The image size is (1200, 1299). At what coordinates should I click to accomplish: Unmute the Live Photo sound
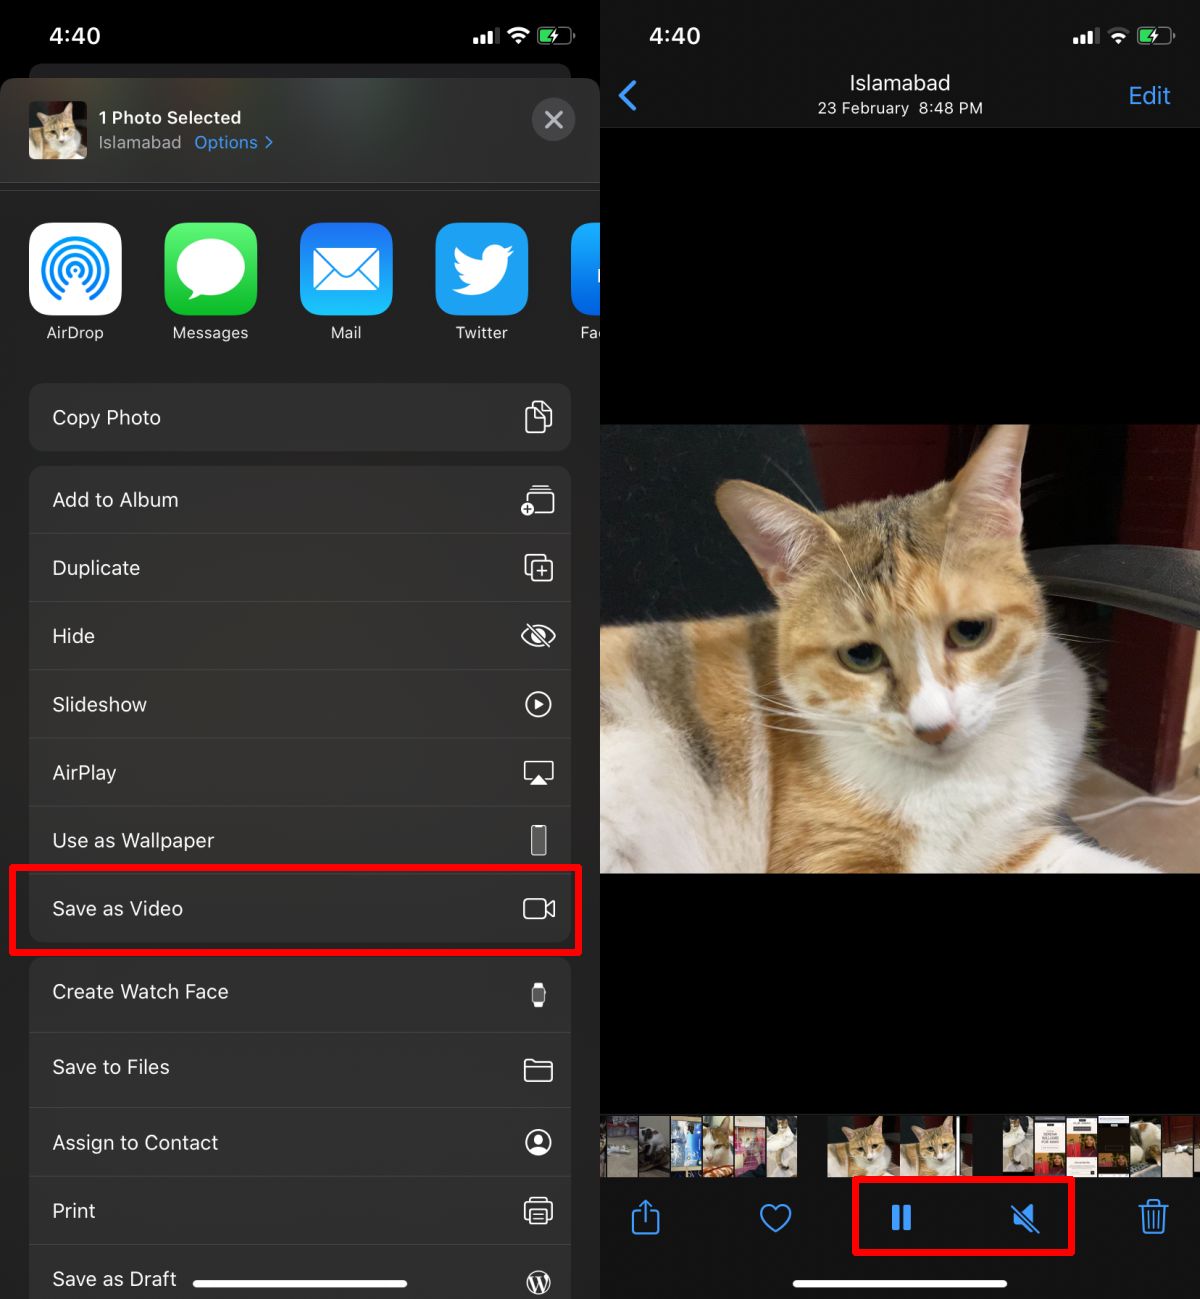click(1026, 1217)
